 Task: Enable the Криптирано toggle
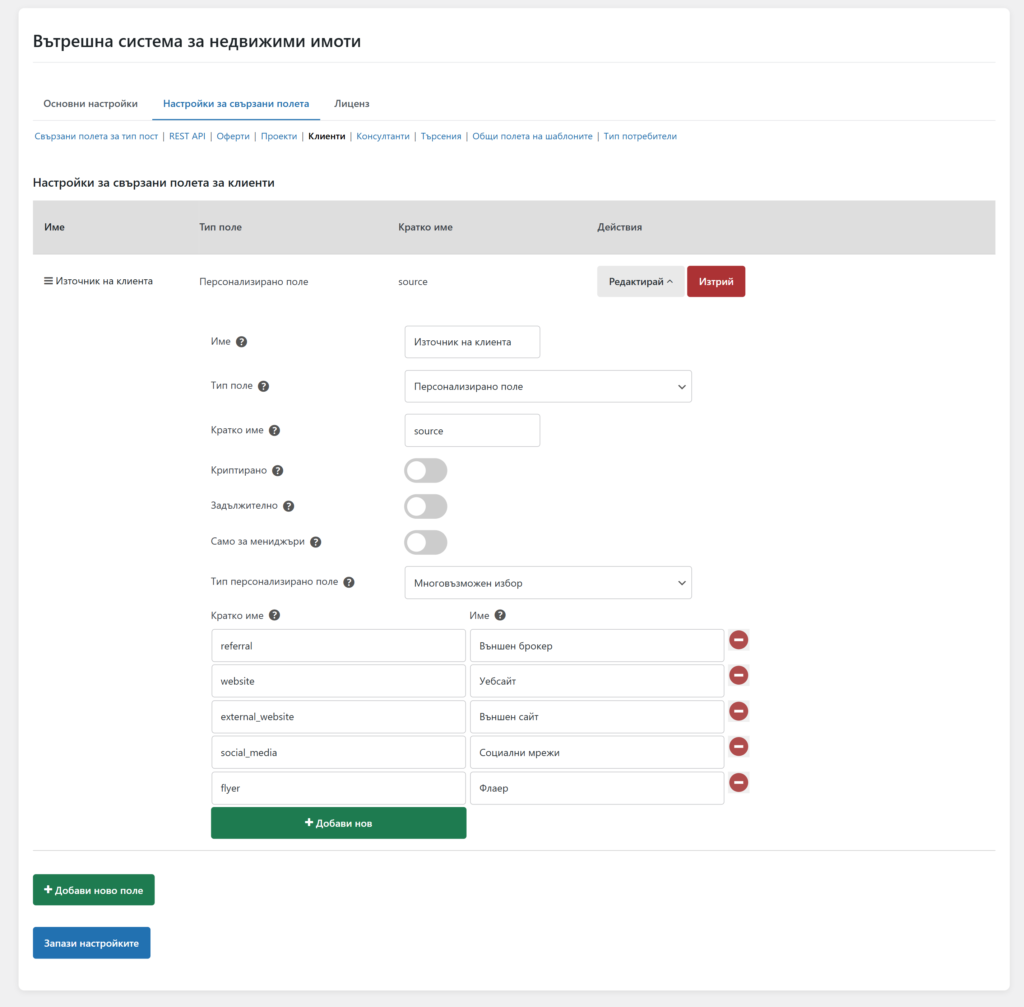(x=425, y=471)
